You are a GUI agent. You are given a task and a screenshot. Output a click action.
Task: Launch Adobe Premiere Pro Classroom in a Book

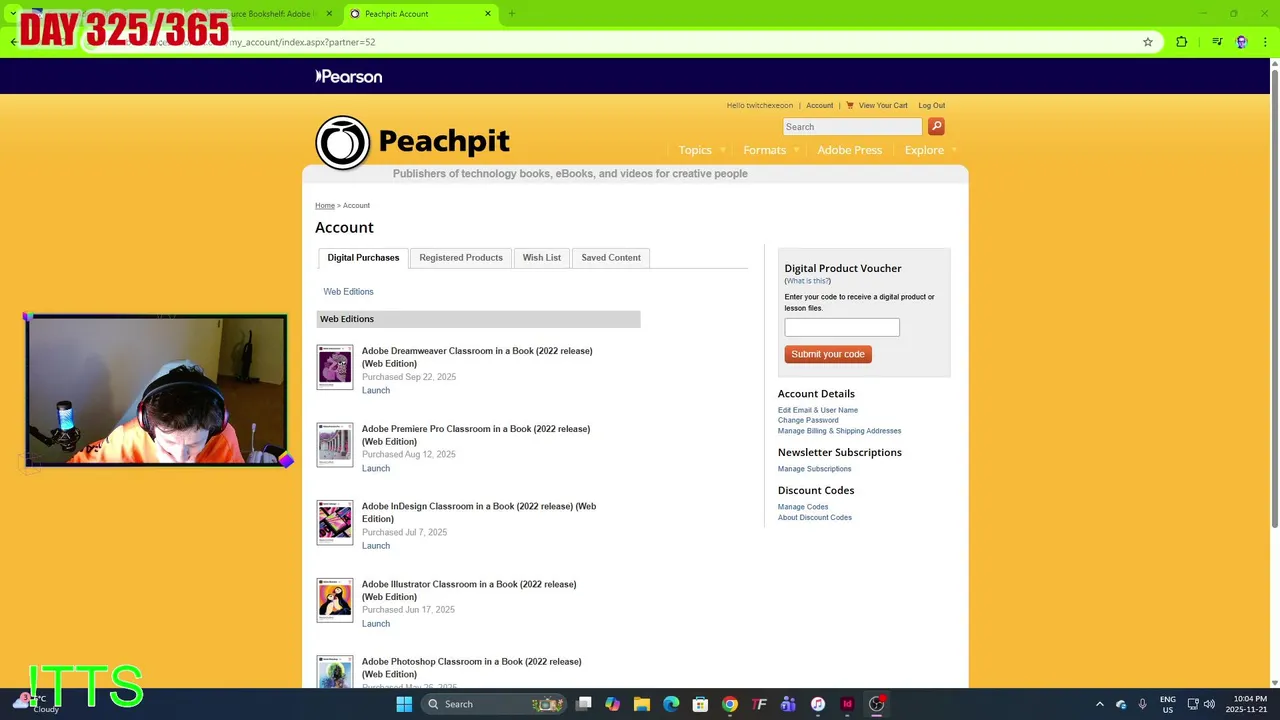click(x=376, y=468)
